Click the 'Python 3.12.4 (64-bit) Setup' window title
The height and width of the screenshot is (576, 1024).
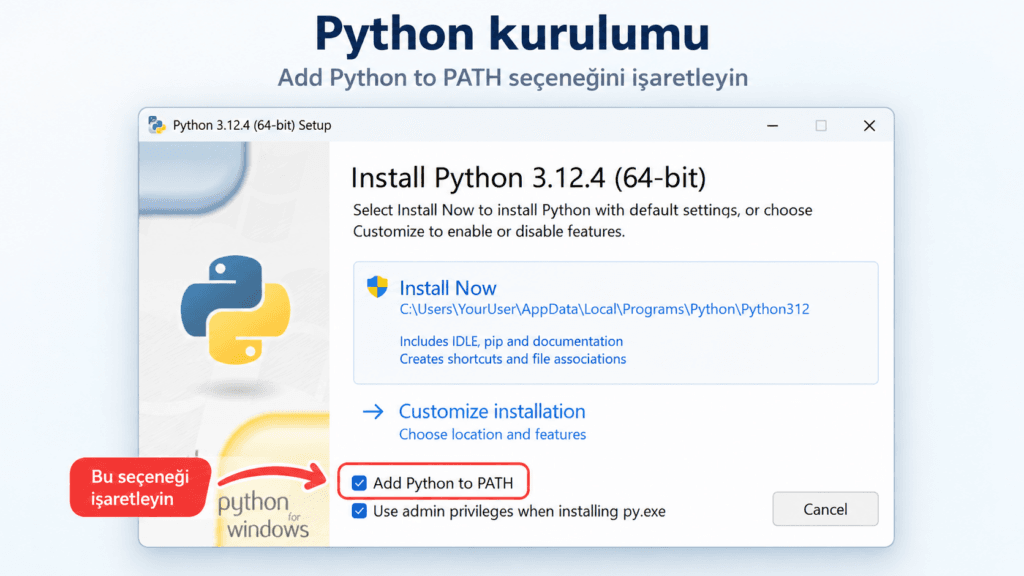(x=252, y=125)
